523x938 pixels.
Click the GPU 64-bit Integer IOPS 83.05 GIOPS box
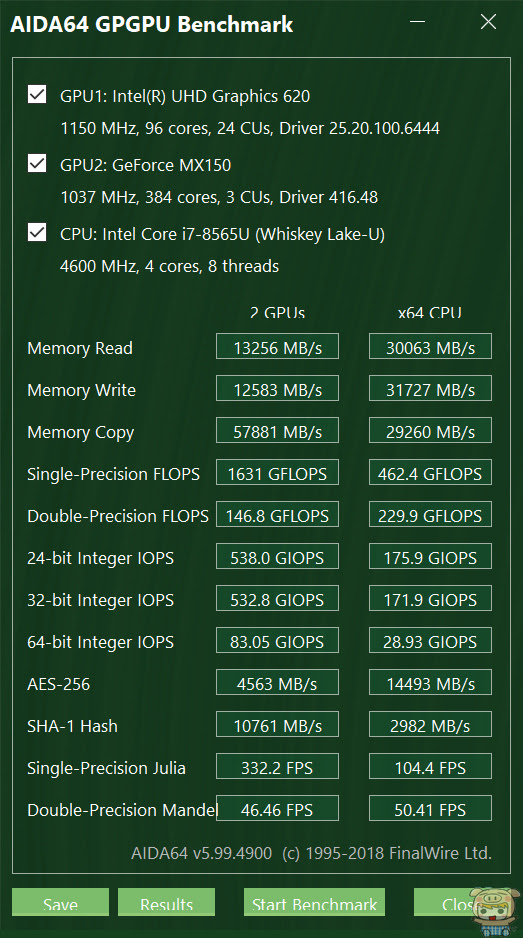click(278, 640)
